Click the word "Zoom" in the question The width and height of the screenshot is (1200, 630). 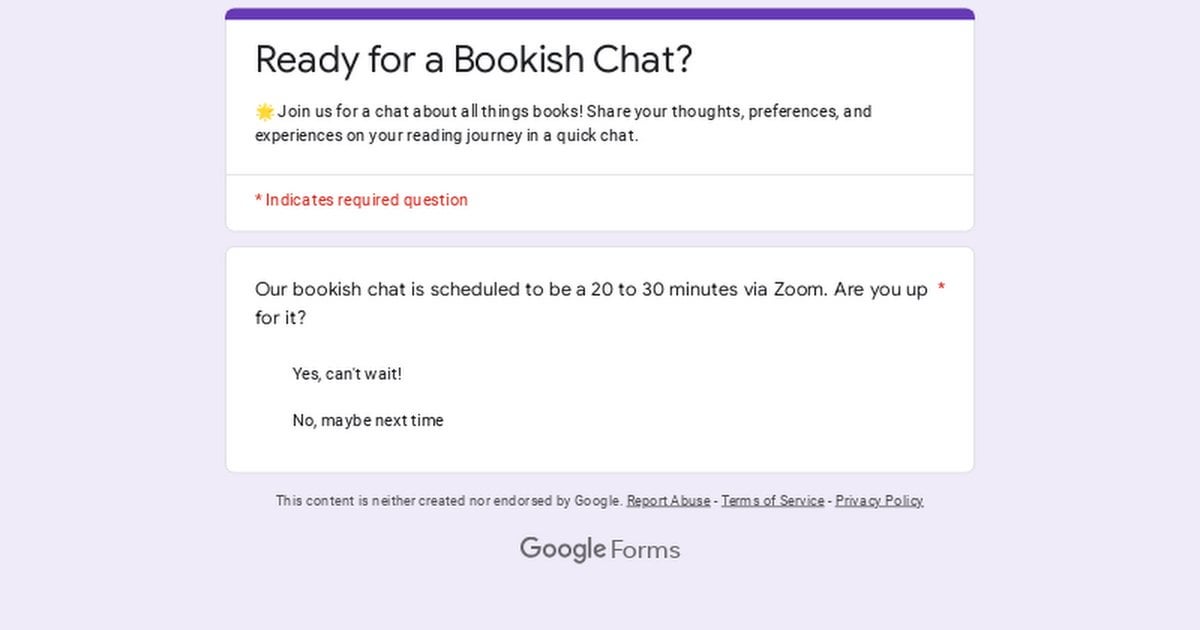pyautogui.click(x=798, y=290)
